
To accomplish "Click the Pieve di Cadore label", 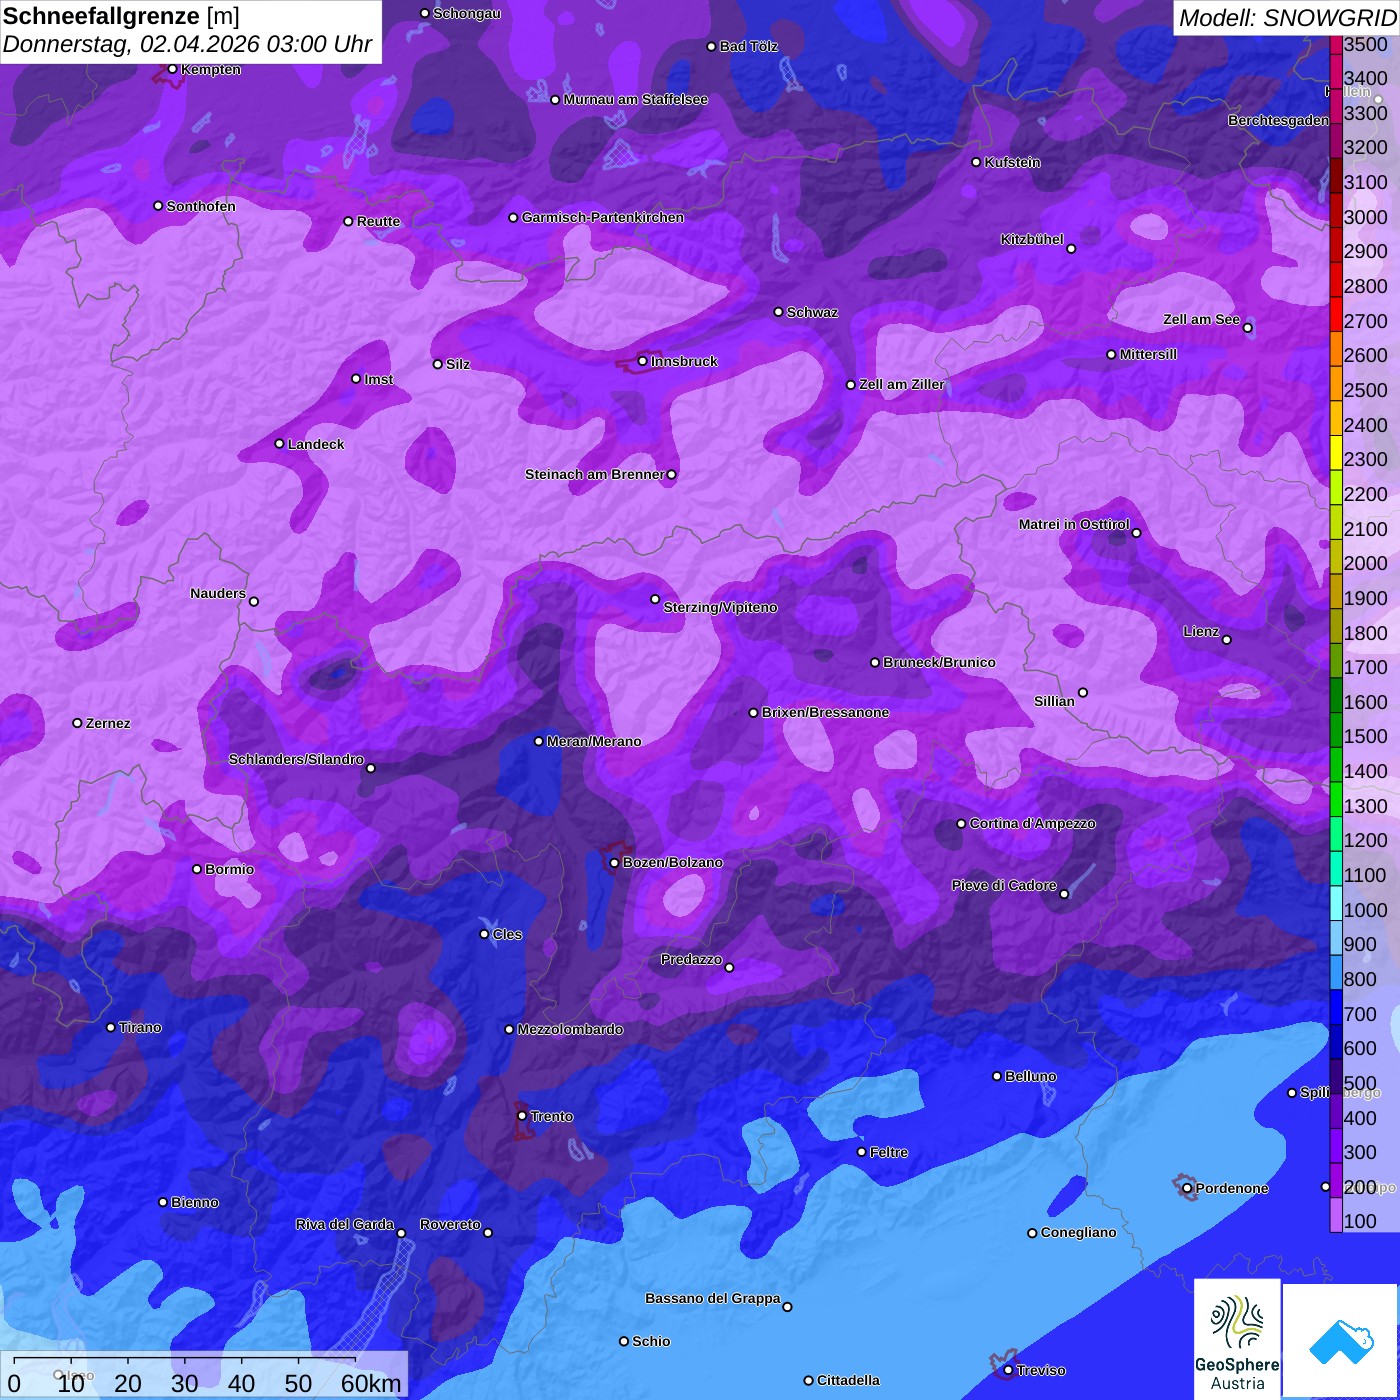I will [x=1004, y=885].
